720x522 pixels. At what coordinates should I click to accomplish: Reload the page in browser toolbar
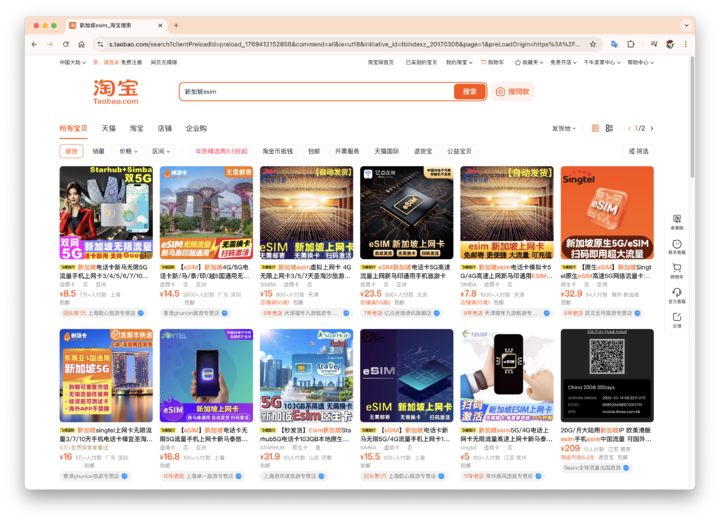[66, 45]
